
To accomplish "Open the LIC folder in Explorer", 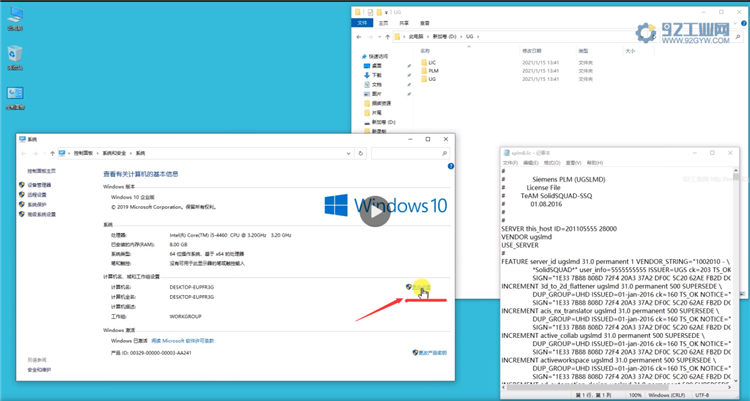I will [x=429, y=62].
